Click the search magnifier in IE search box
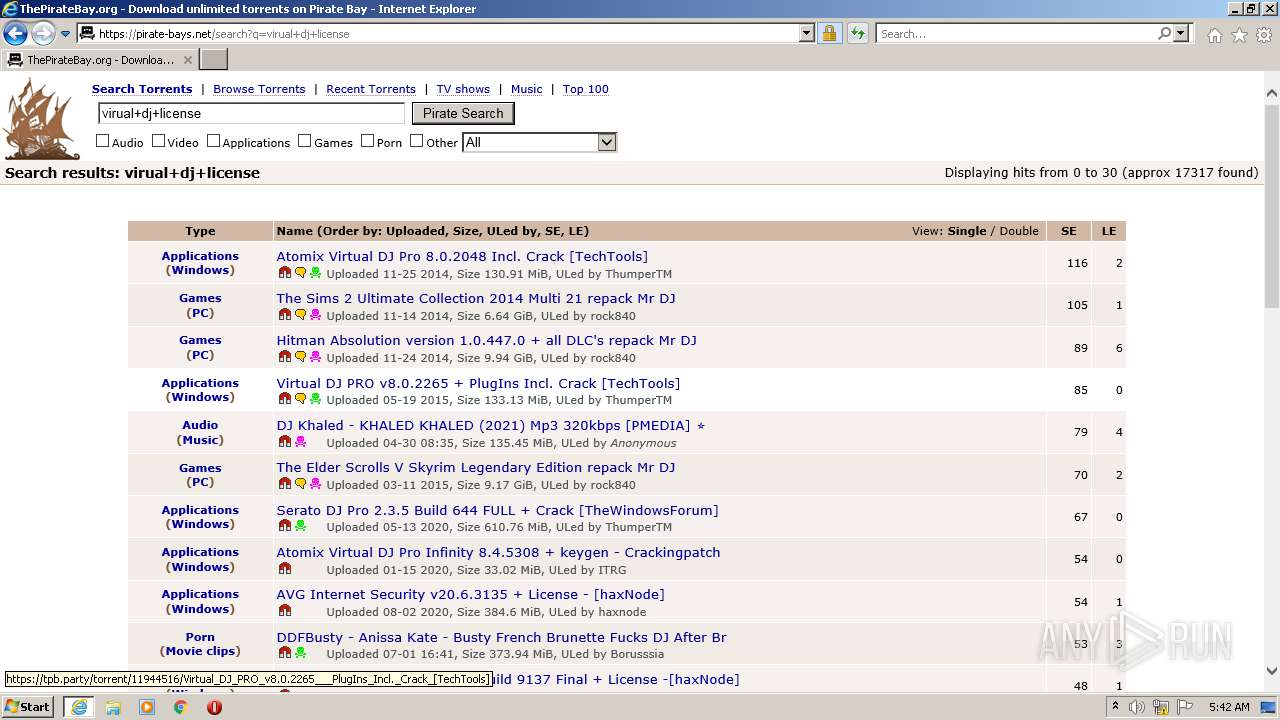1280x720 pixels. click(x=1164, y=34)
